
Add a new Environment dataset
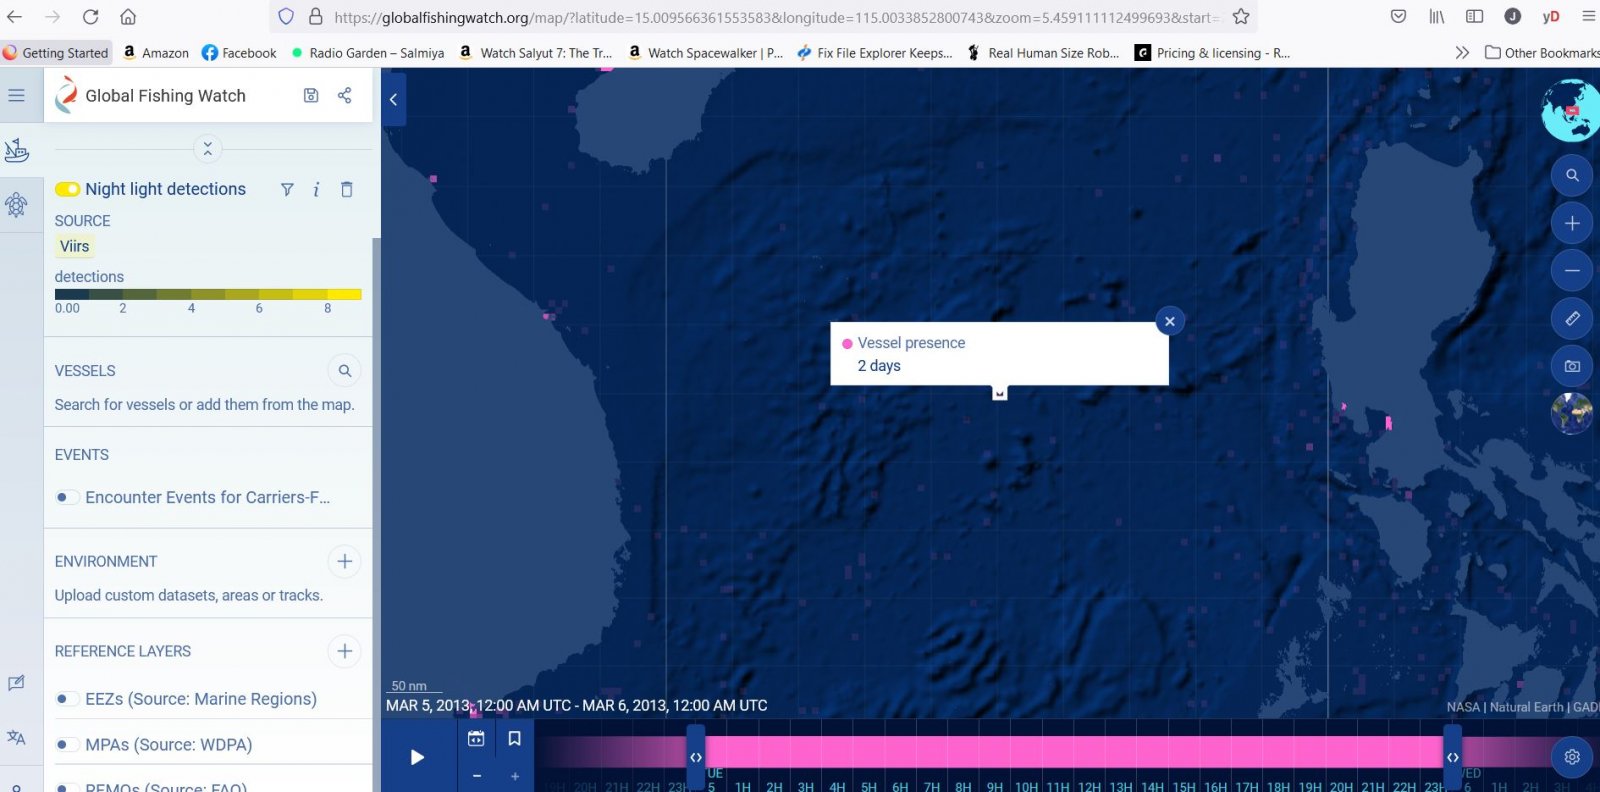pyautogui.click(x=344, y=561)
